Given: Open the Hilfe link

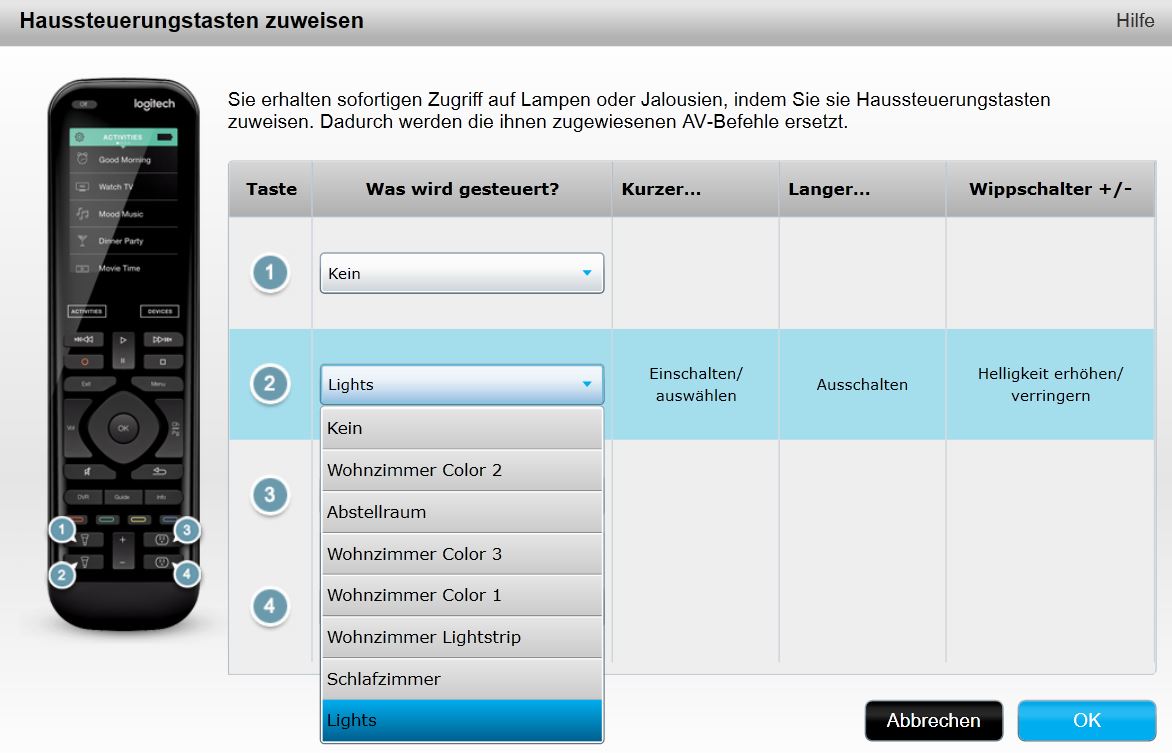Looking at the screenshot, I should pos(1135,21).
